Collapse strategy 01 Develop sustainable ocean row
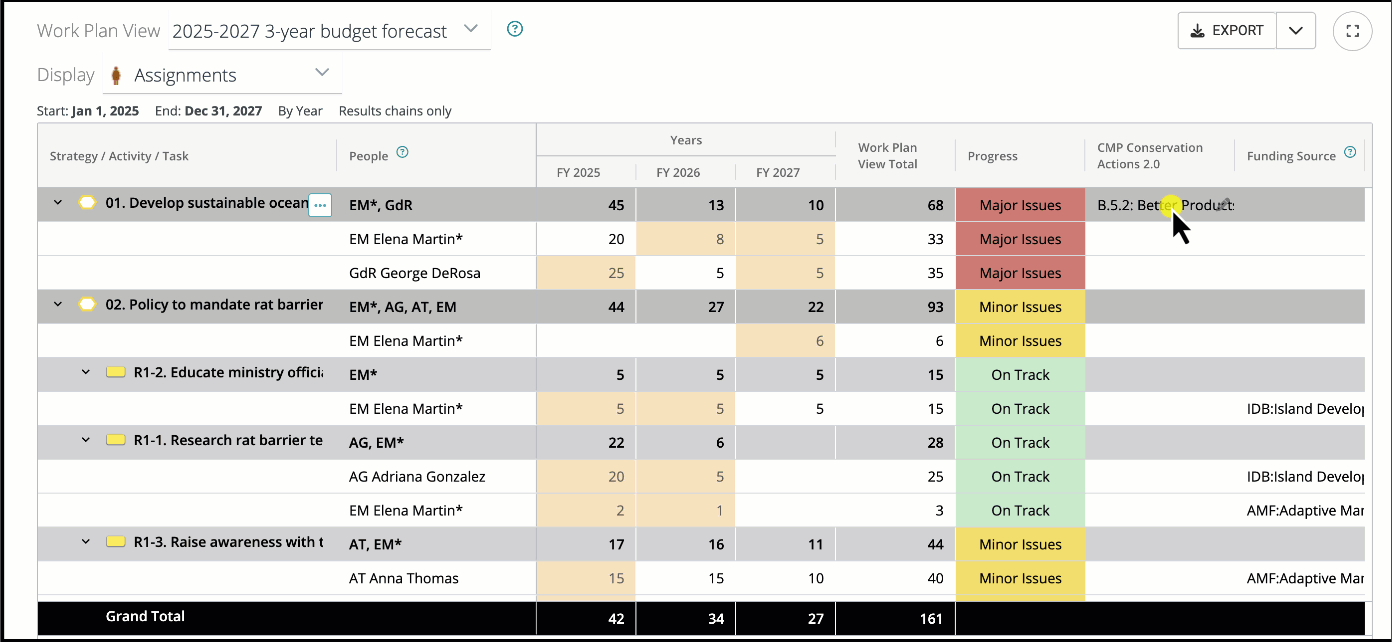 coord(58,203)
